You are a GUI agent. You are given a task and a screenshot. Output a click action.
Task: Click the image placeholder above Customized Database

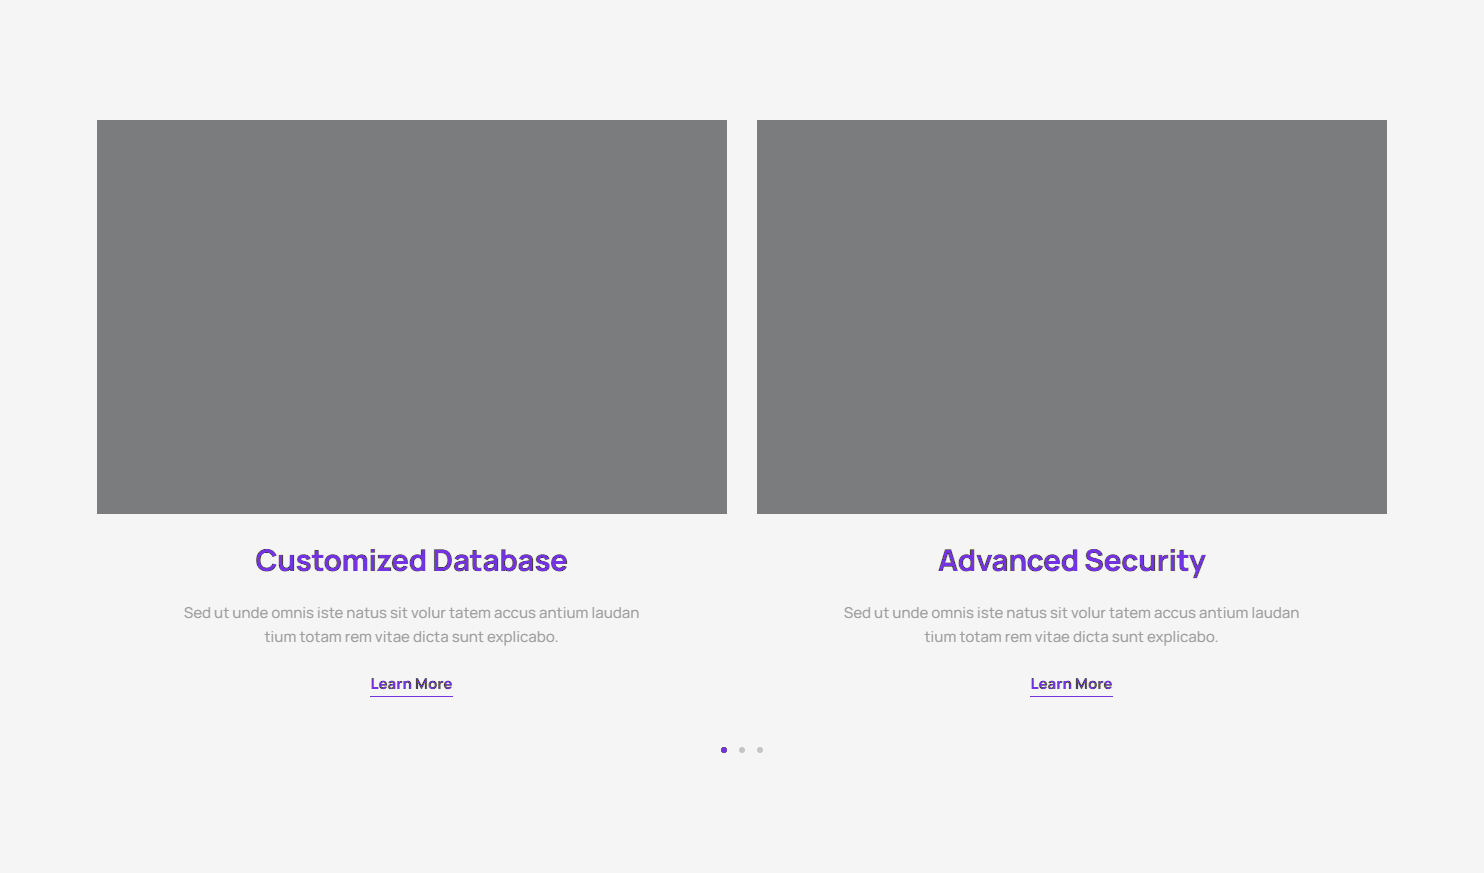pyautogui.click(x=411, y=316)
